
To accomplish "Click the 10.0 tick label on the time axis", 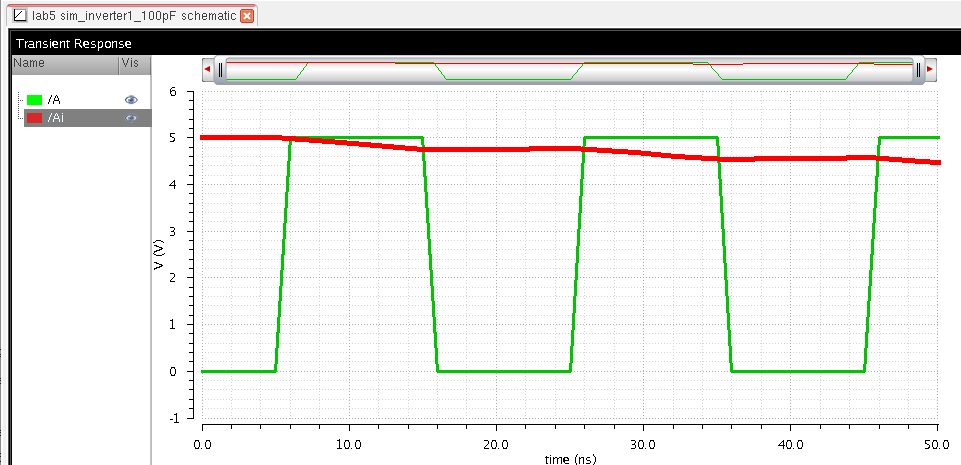I will [x=349, y=445].
